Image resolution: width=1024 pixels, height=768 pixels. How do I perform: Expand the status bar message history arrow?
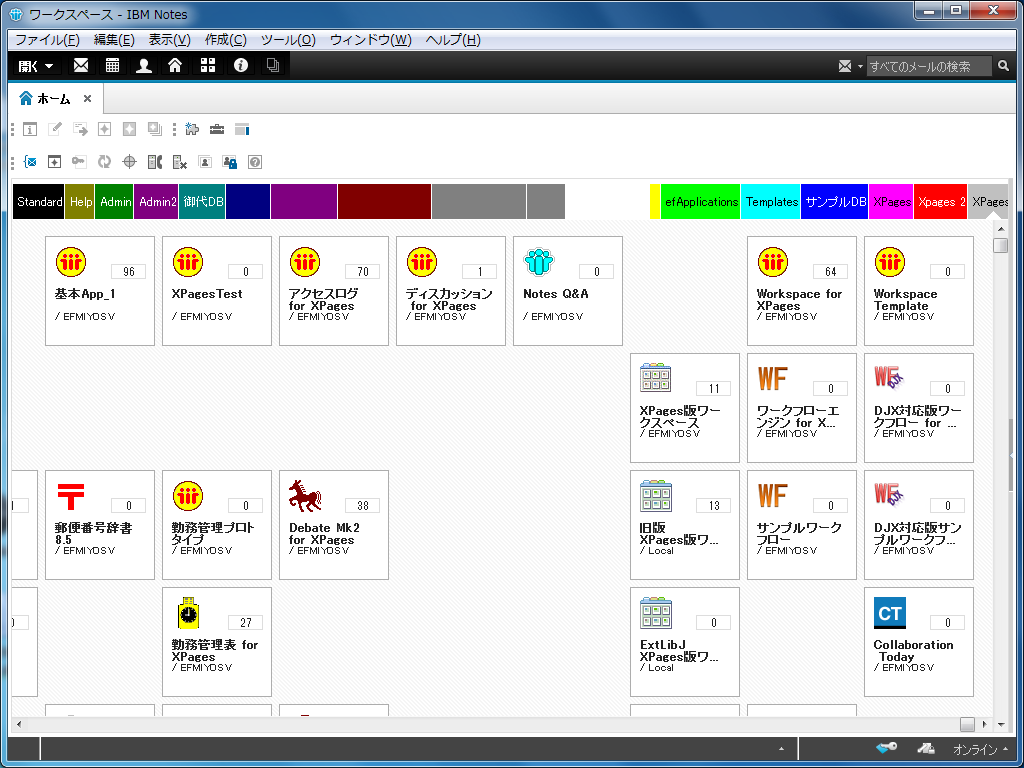[x=781, y=749]
